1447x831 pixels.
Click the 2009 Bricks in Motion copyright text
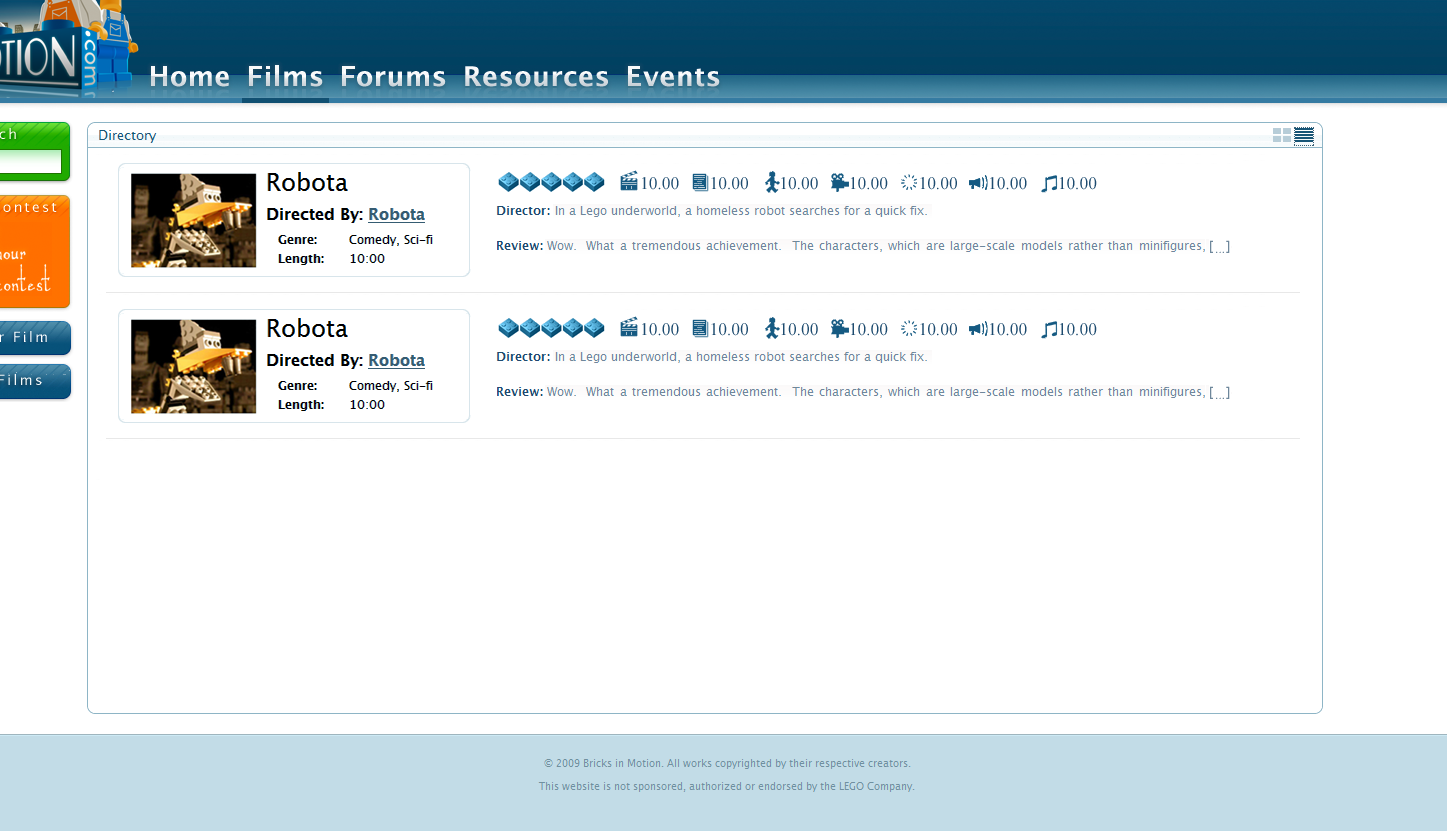(x=727, y=763)
